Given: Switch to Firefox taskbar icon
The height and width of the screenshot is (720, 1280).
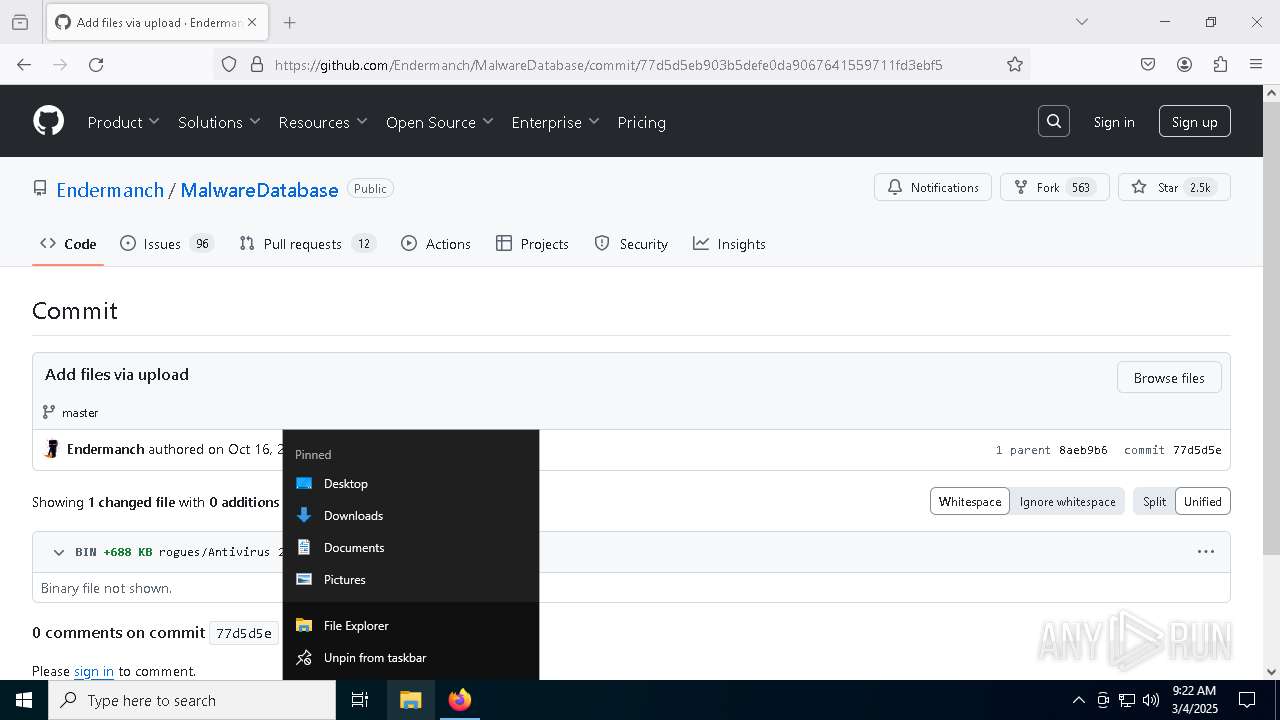Looking at the screenshot, I should 460,700.
